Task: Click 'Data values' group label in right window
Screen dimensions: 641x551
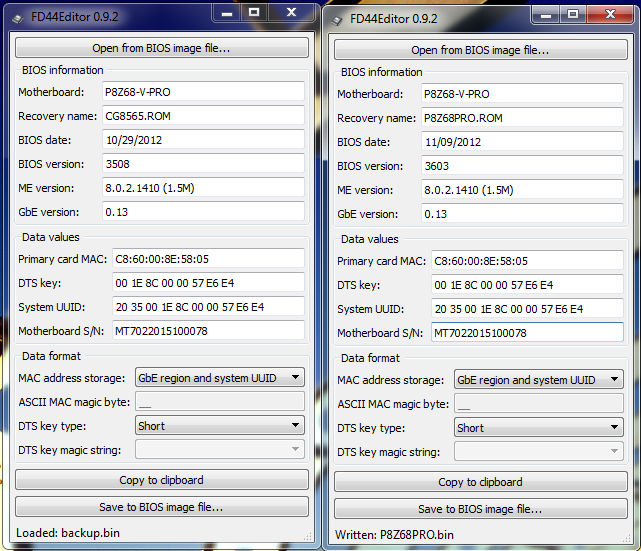Action: point(370,239)
